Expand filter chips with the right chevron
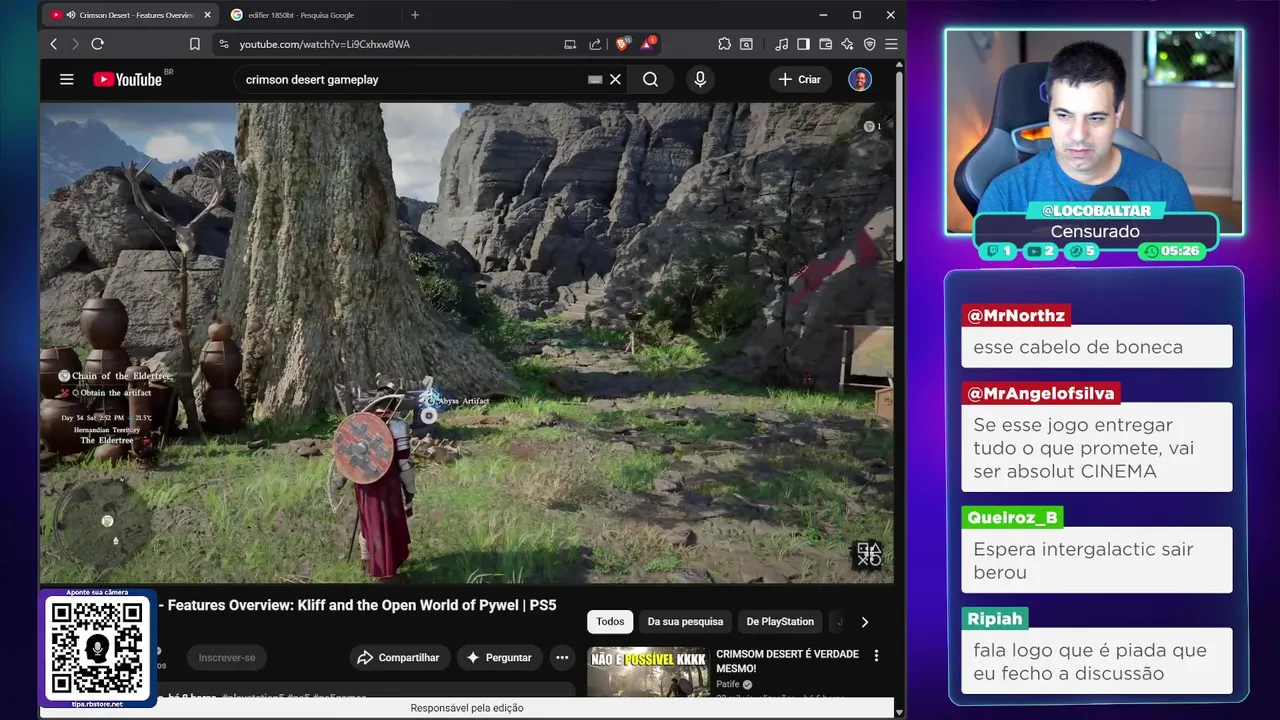Viewport: 1280px width, 720px height. click(x=865, y=621)
